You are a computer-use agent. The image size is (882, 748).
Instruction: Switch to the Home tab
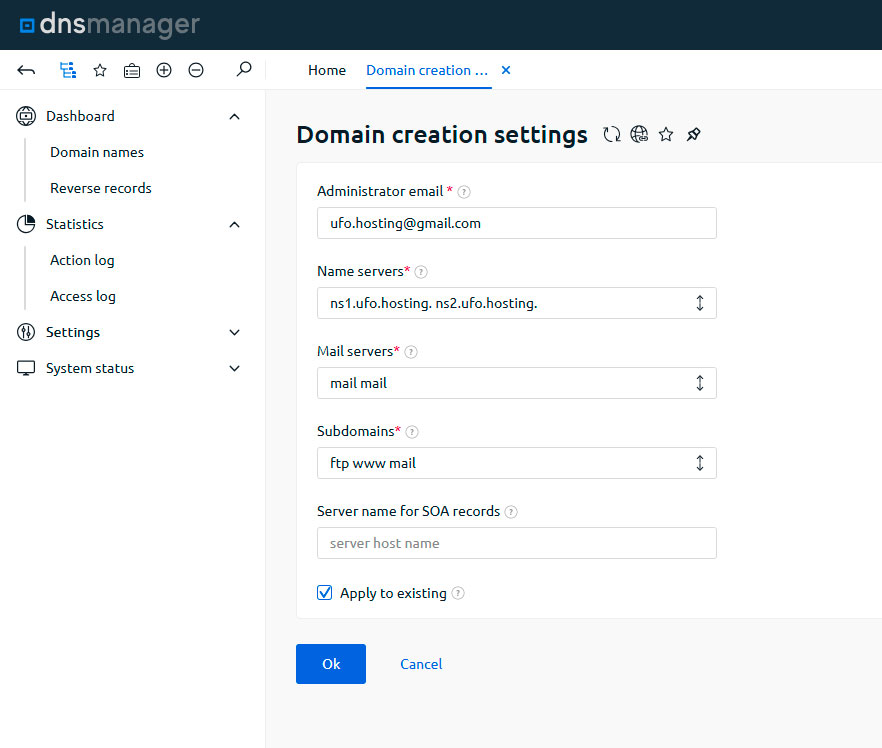pyautogui.click(x=327, y=70)
